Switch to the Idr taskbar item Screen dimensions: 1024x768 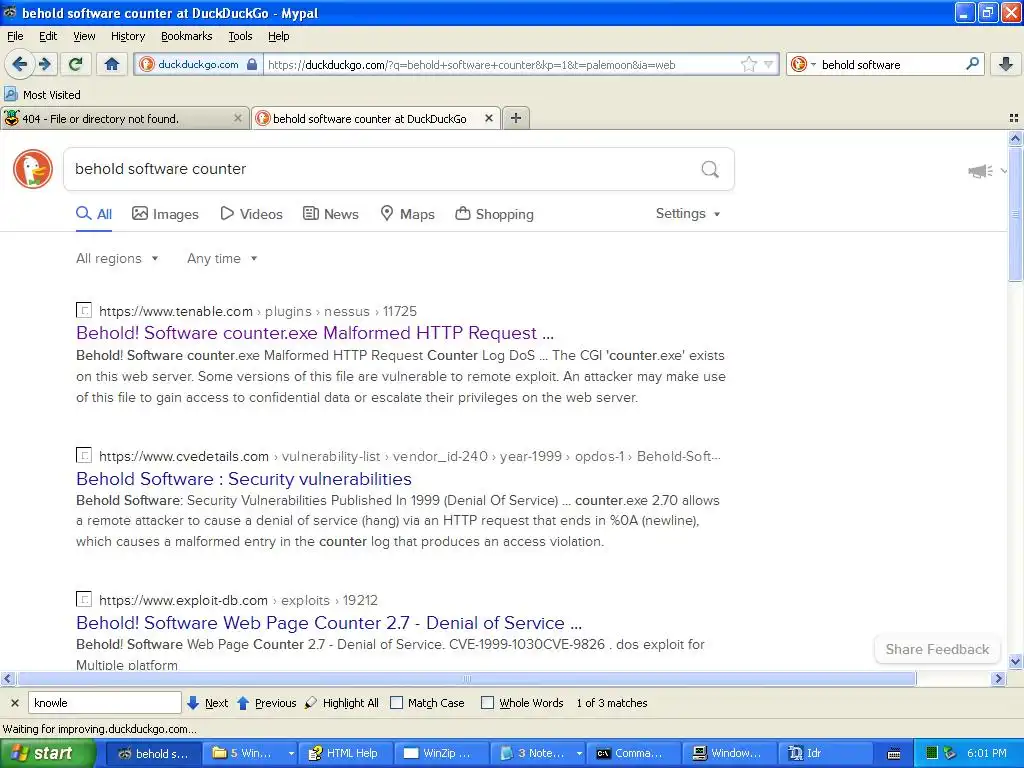click(824, 753)
